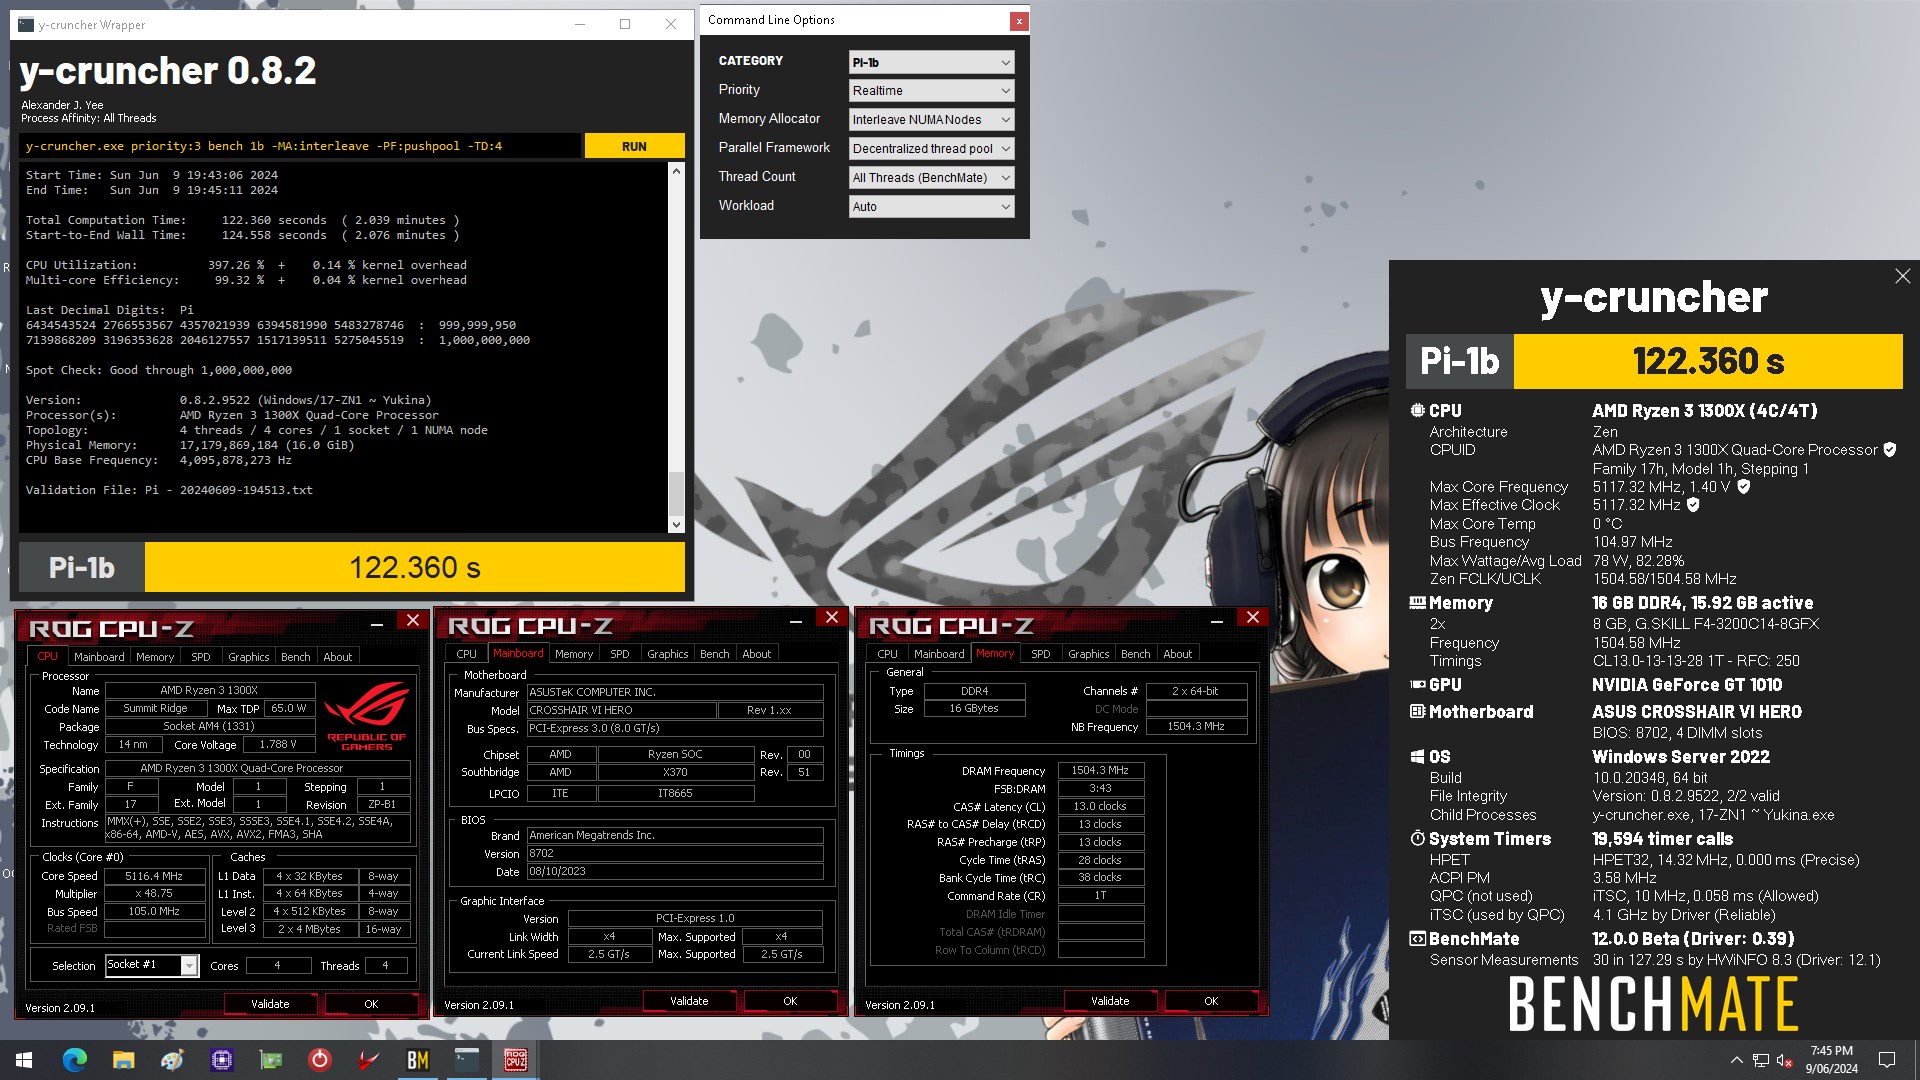Click the yellow 122.360 s score in BenchMate panel
1920x1080 pixels.
coord(1708,361)
